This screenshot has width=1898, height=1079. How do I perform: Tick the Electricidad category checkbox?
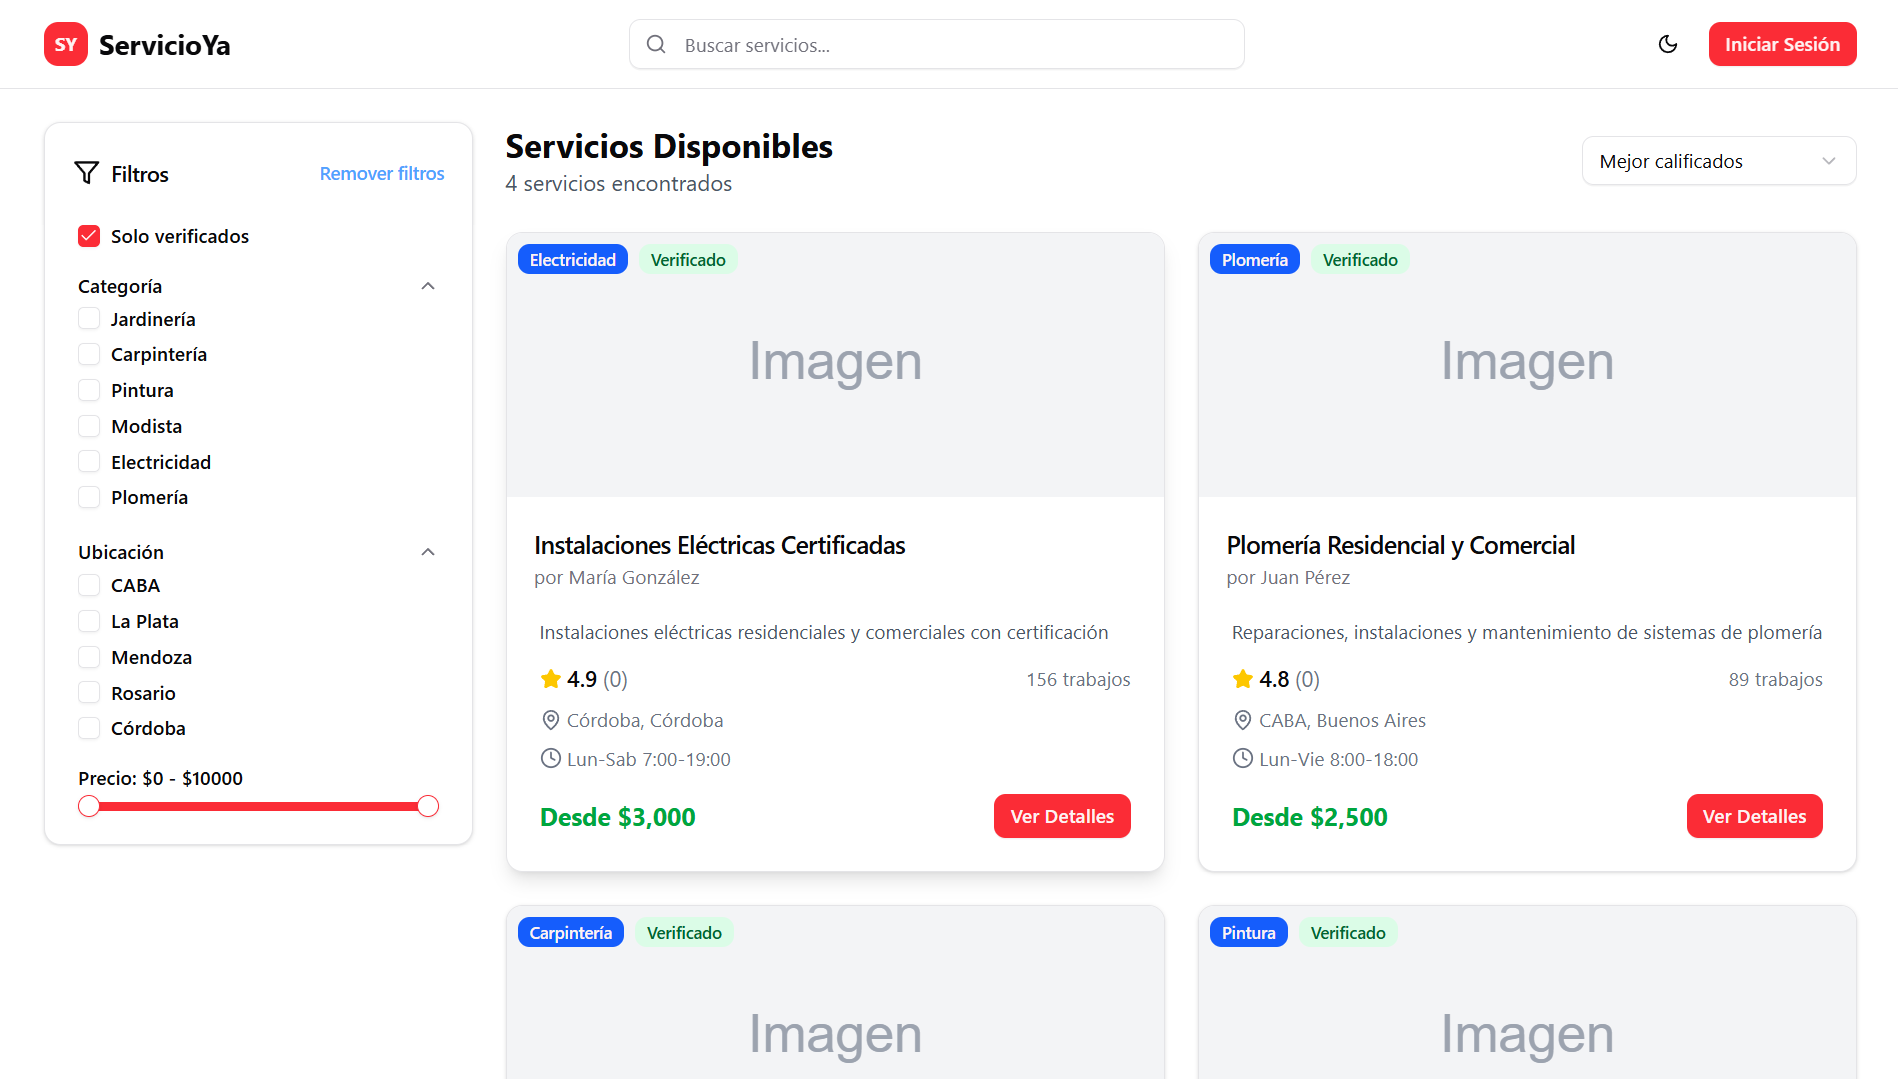tap(89, 461)
